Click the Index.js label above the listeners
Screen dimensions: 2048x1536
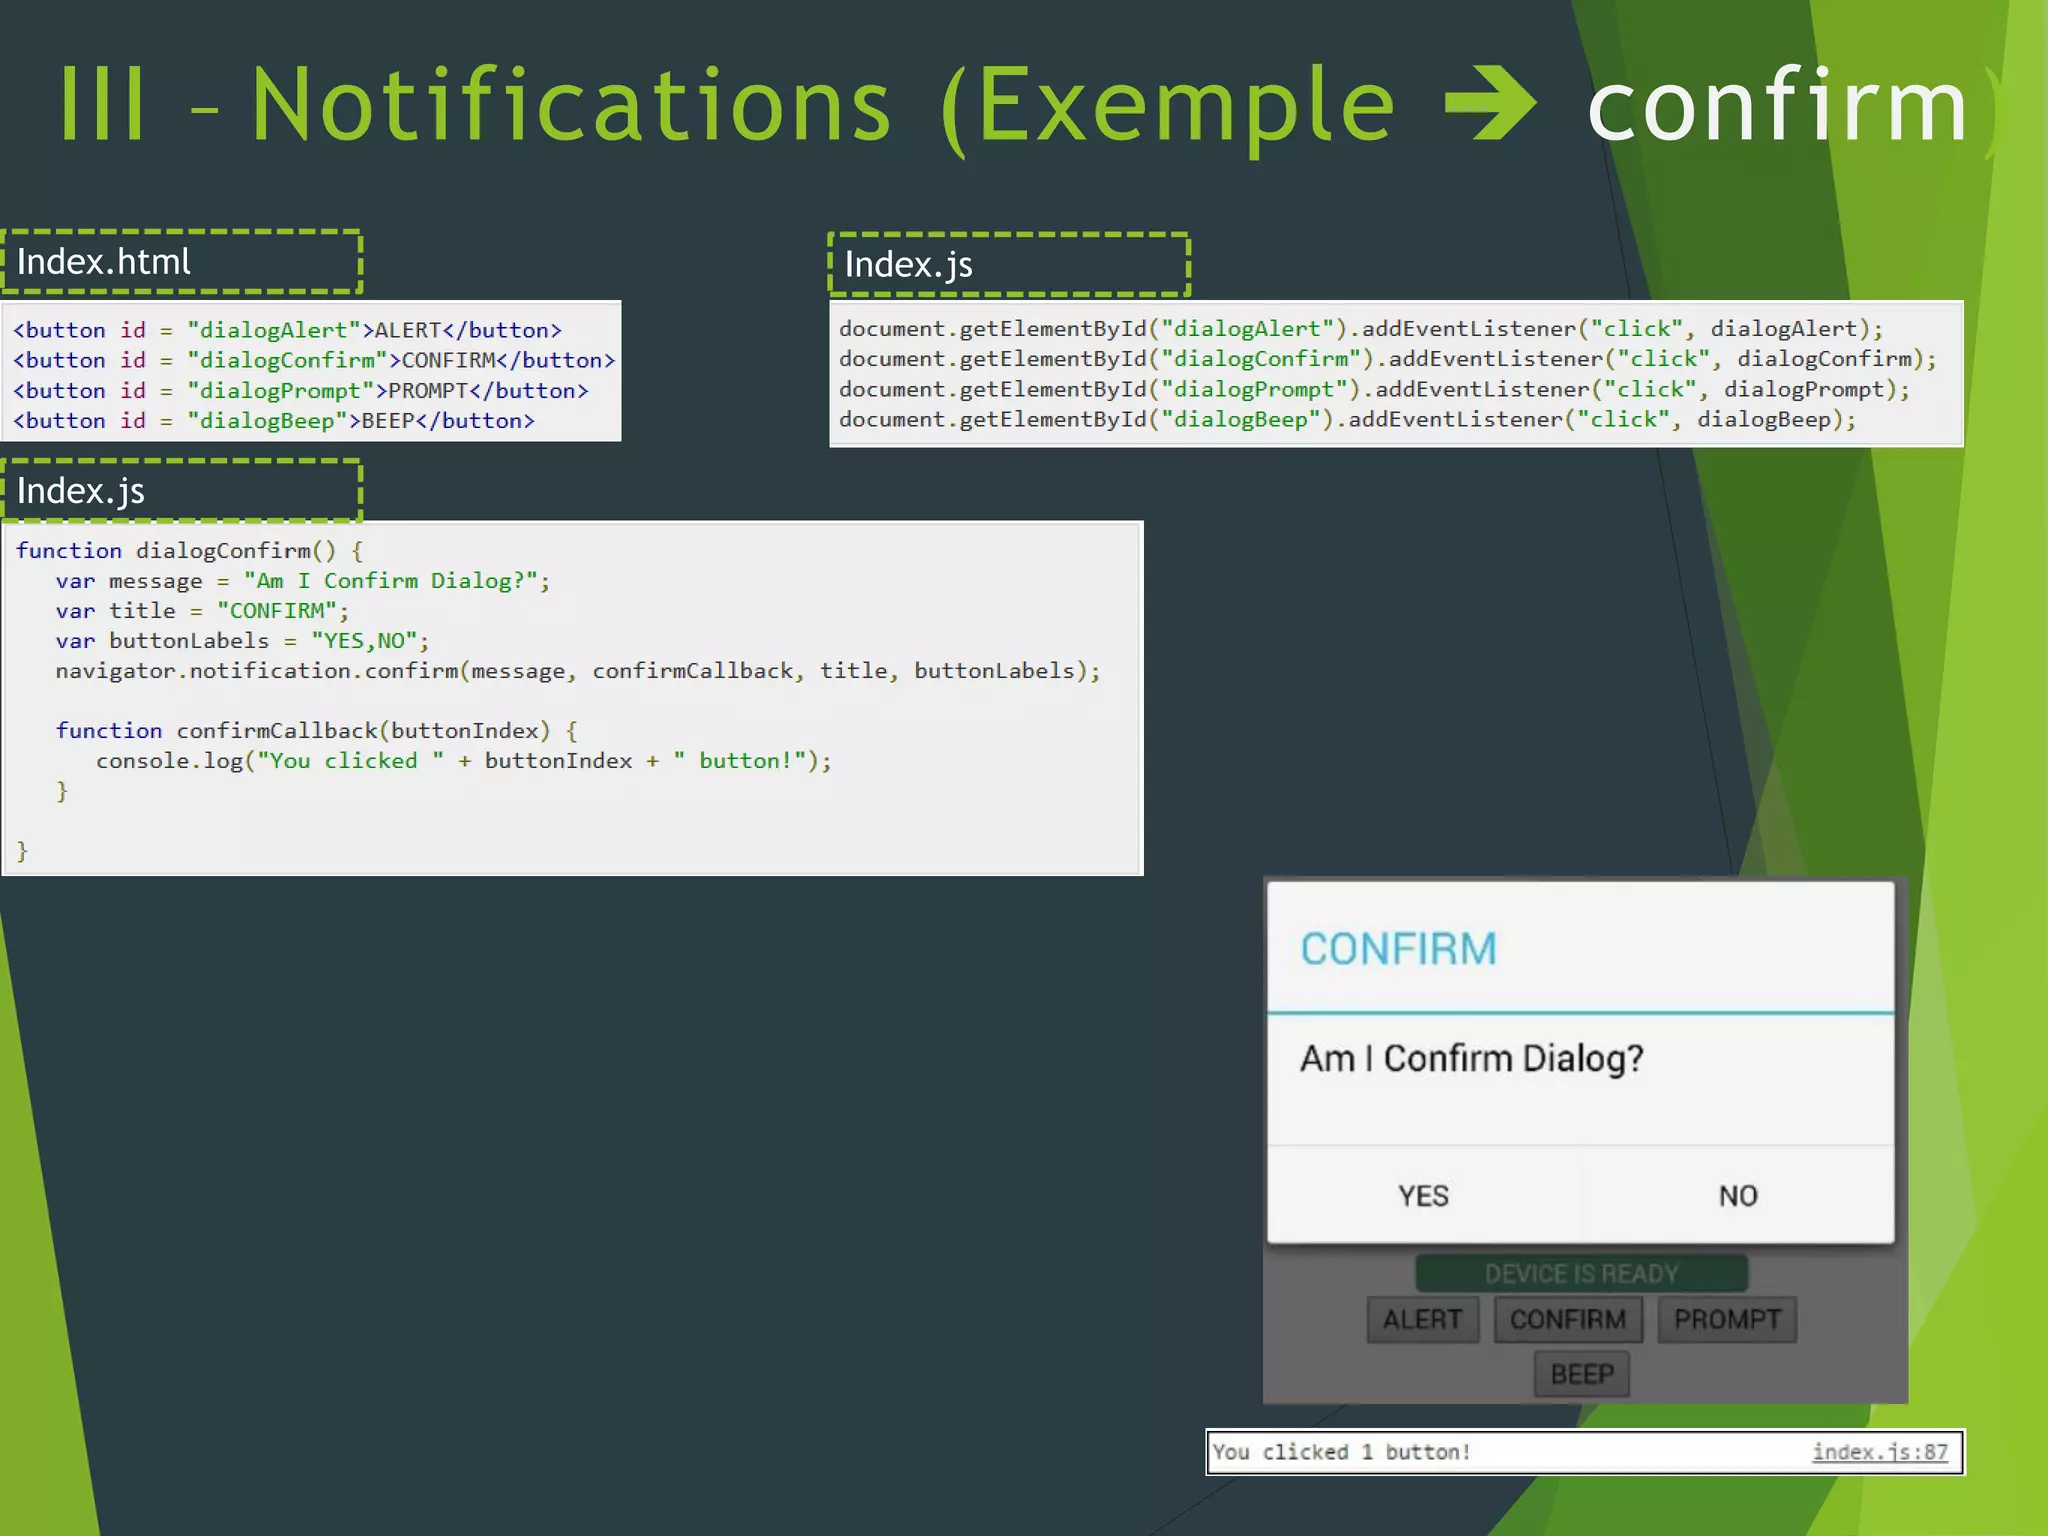click(x=1009, y=264)
